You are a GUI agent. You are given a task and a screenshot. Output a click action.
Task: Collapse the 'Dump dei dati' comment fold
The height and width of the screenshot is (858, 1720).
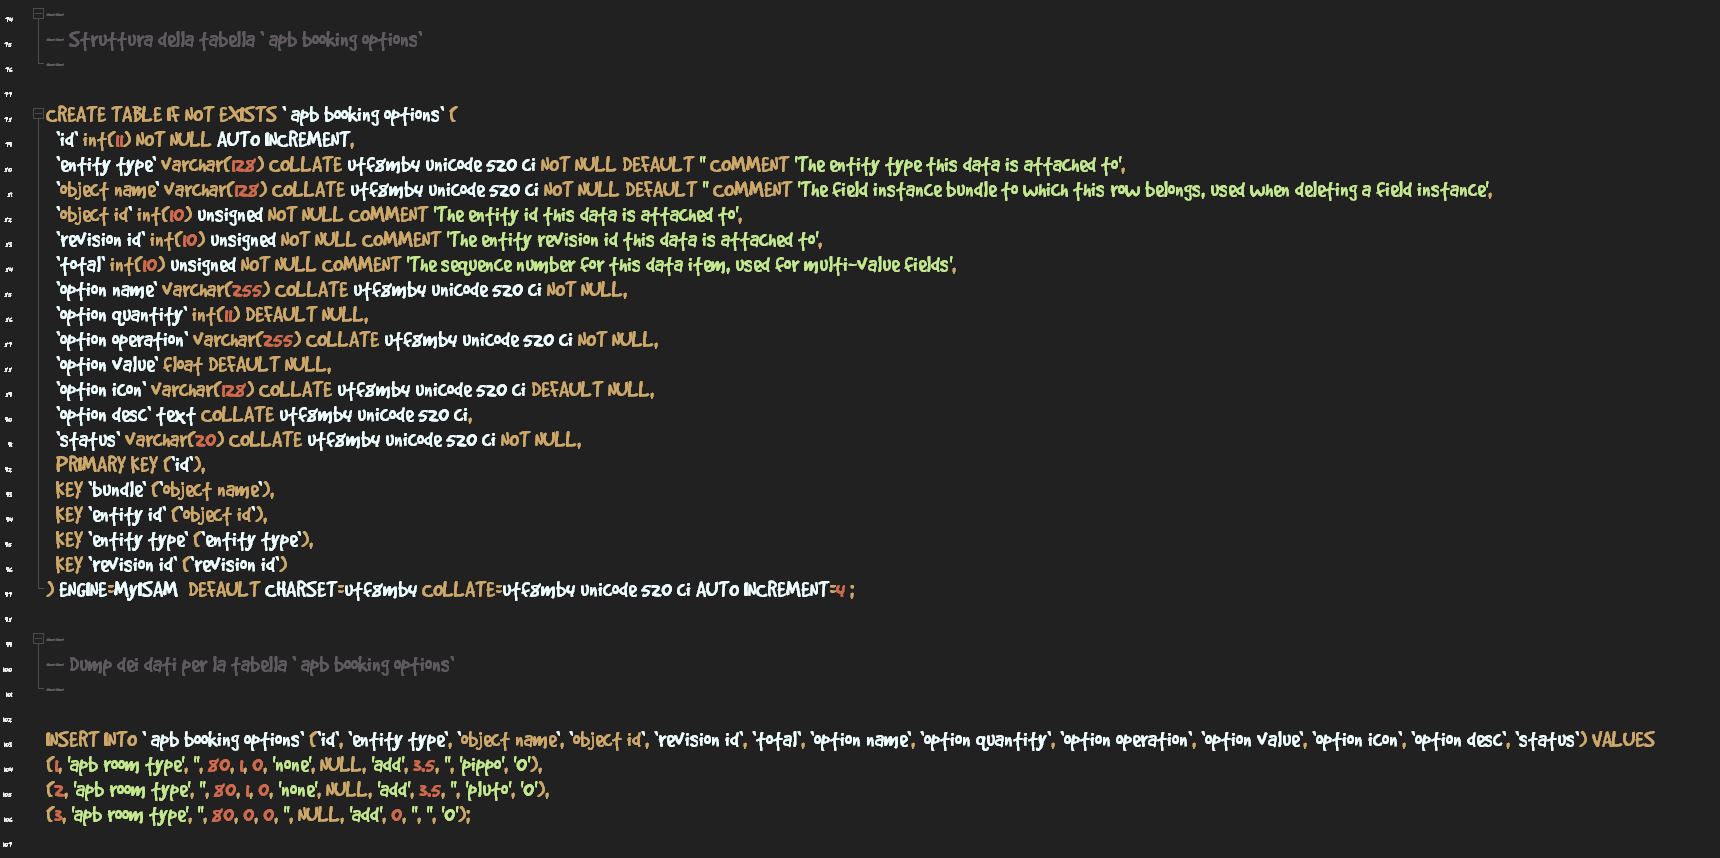pyautogui.click(x=38, y=639)
